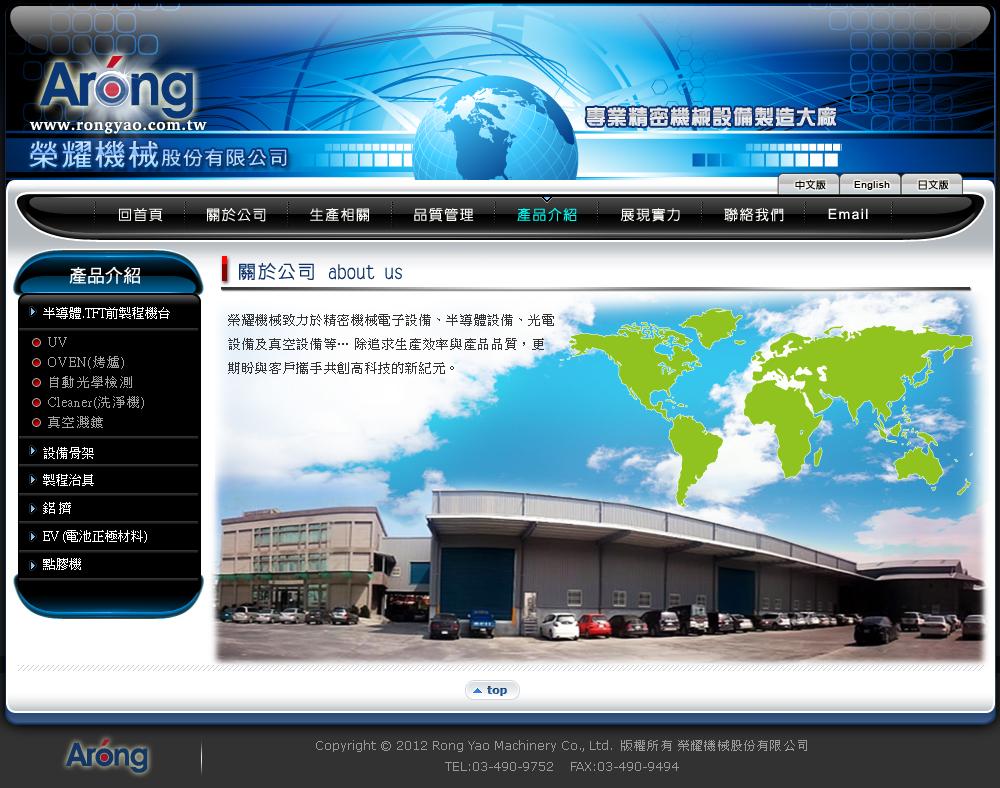Click the factory building photo banner
This screenshot has height=788, width=1000.
coord(599,478)
